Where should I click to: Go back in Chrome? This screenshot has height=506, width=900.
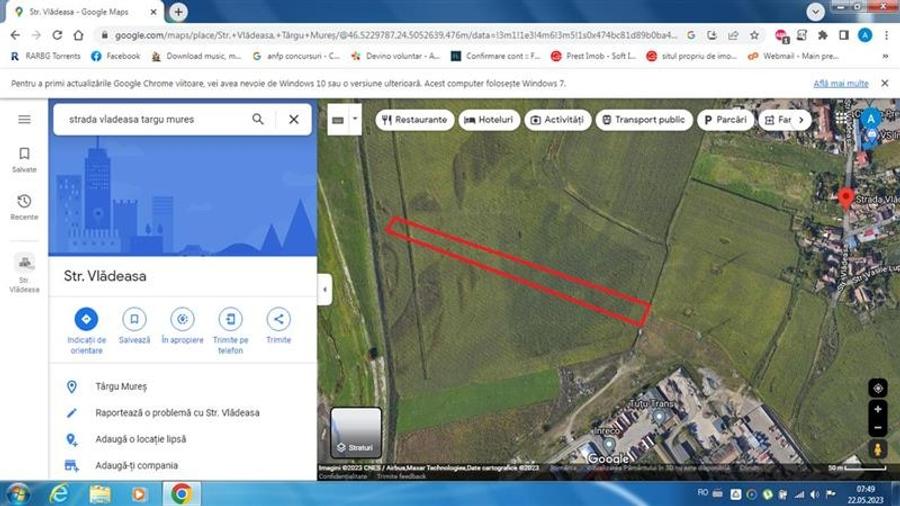[x=15, y=35]
